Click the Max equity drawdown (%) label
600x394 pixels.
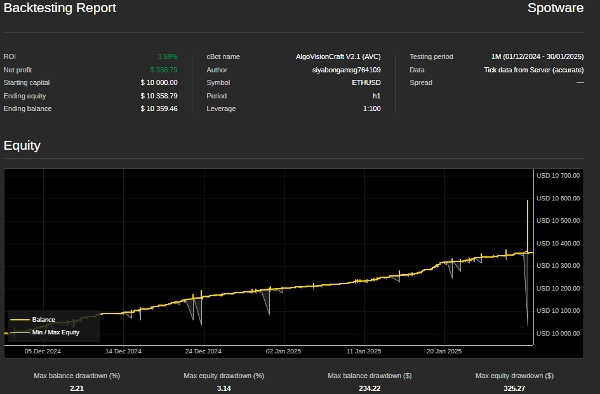(x=224, y=376)
